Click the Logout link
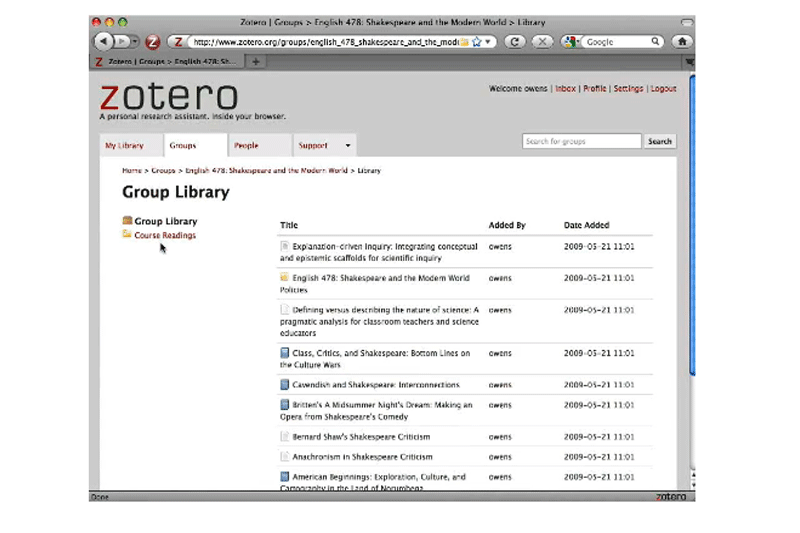The image size is (800, 533). pos(663,88)
